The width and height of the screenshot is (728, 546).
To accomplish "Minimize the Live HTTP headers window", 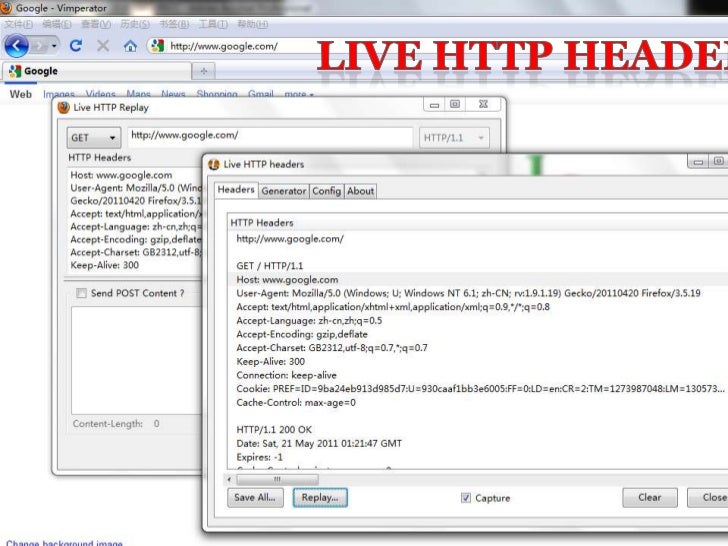I will (698, 162).
